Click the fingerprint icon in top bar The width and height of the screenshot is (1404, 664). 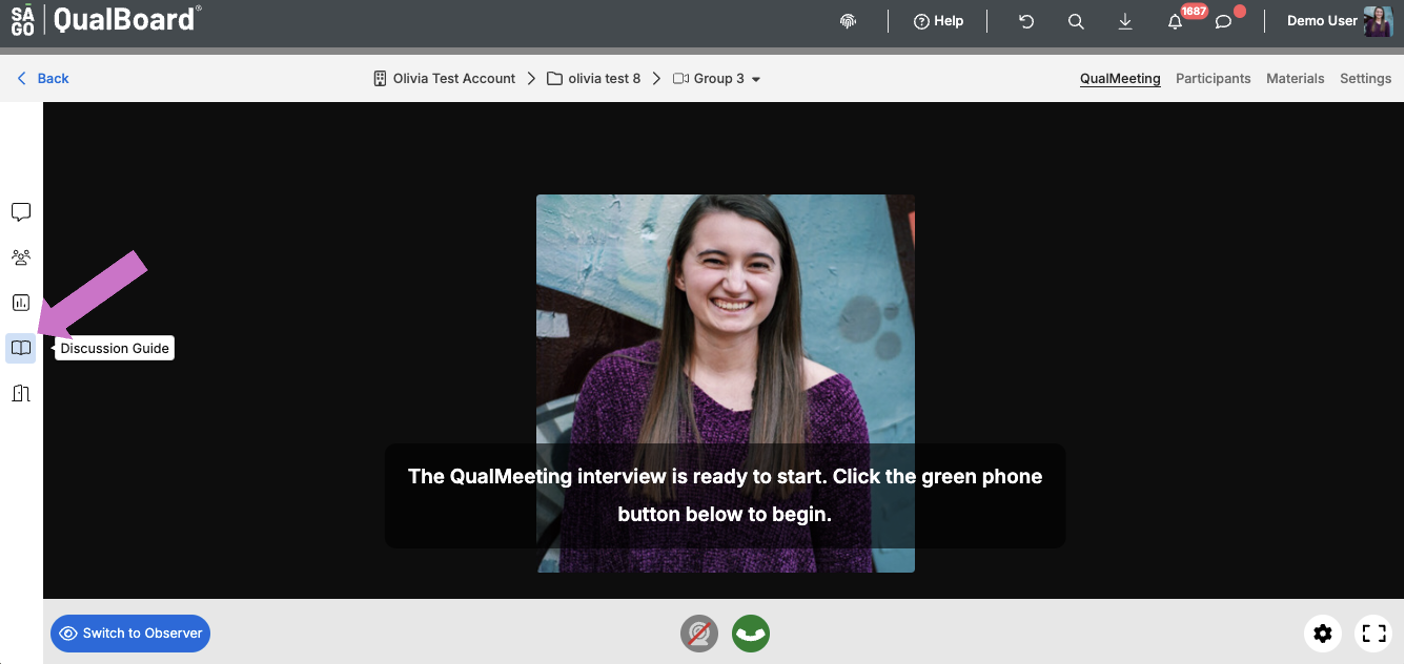pos(848,21)
